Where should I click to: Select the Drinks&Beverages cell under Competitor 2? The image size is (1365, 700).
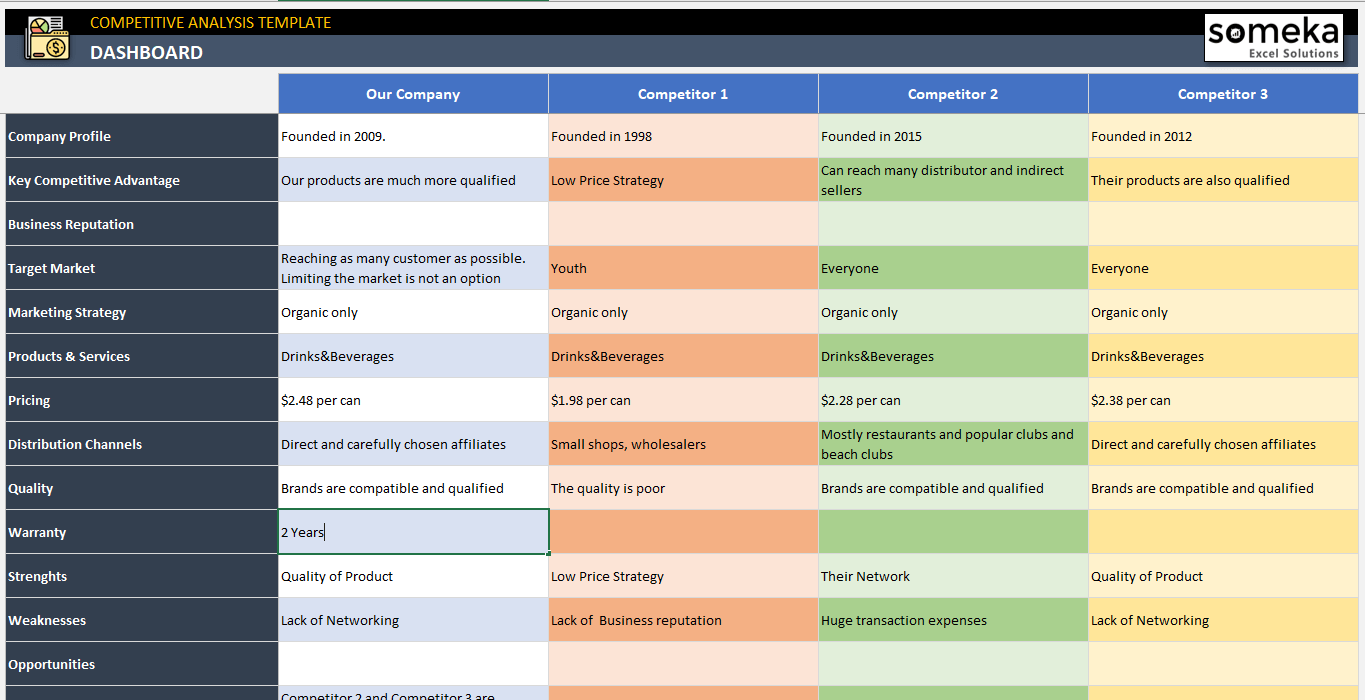click(x=953, y=356)
